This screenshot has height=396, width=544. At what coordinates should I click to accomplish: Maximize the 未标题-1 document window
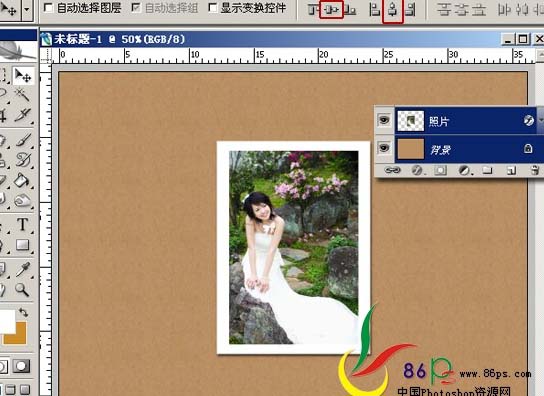pyautogui.click(x=523, y=39)
